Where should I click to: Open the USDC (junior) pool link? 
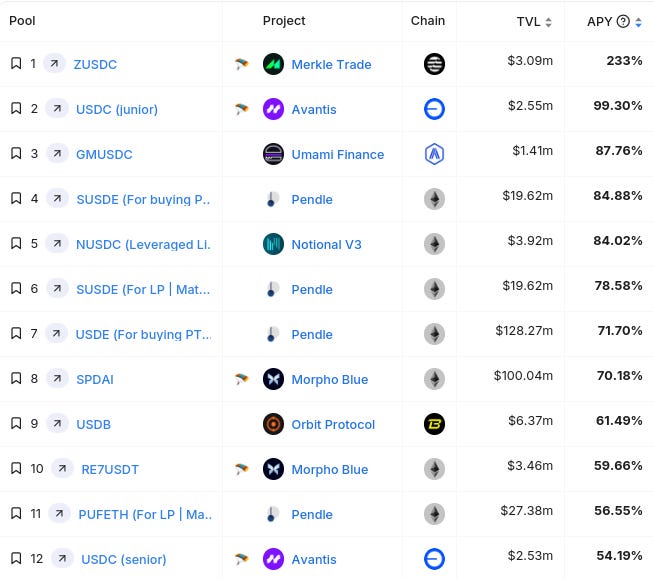point(117,110)
